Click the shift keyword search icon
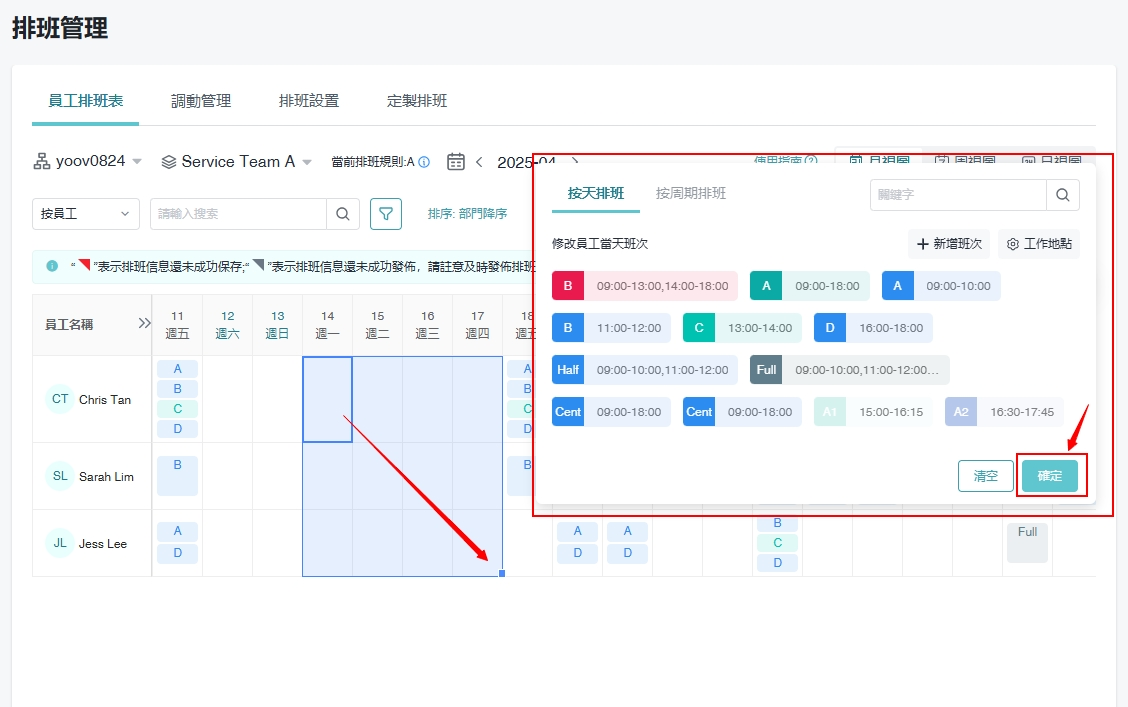This screenshot has width=1128, height=707. tap(1062, 195)
